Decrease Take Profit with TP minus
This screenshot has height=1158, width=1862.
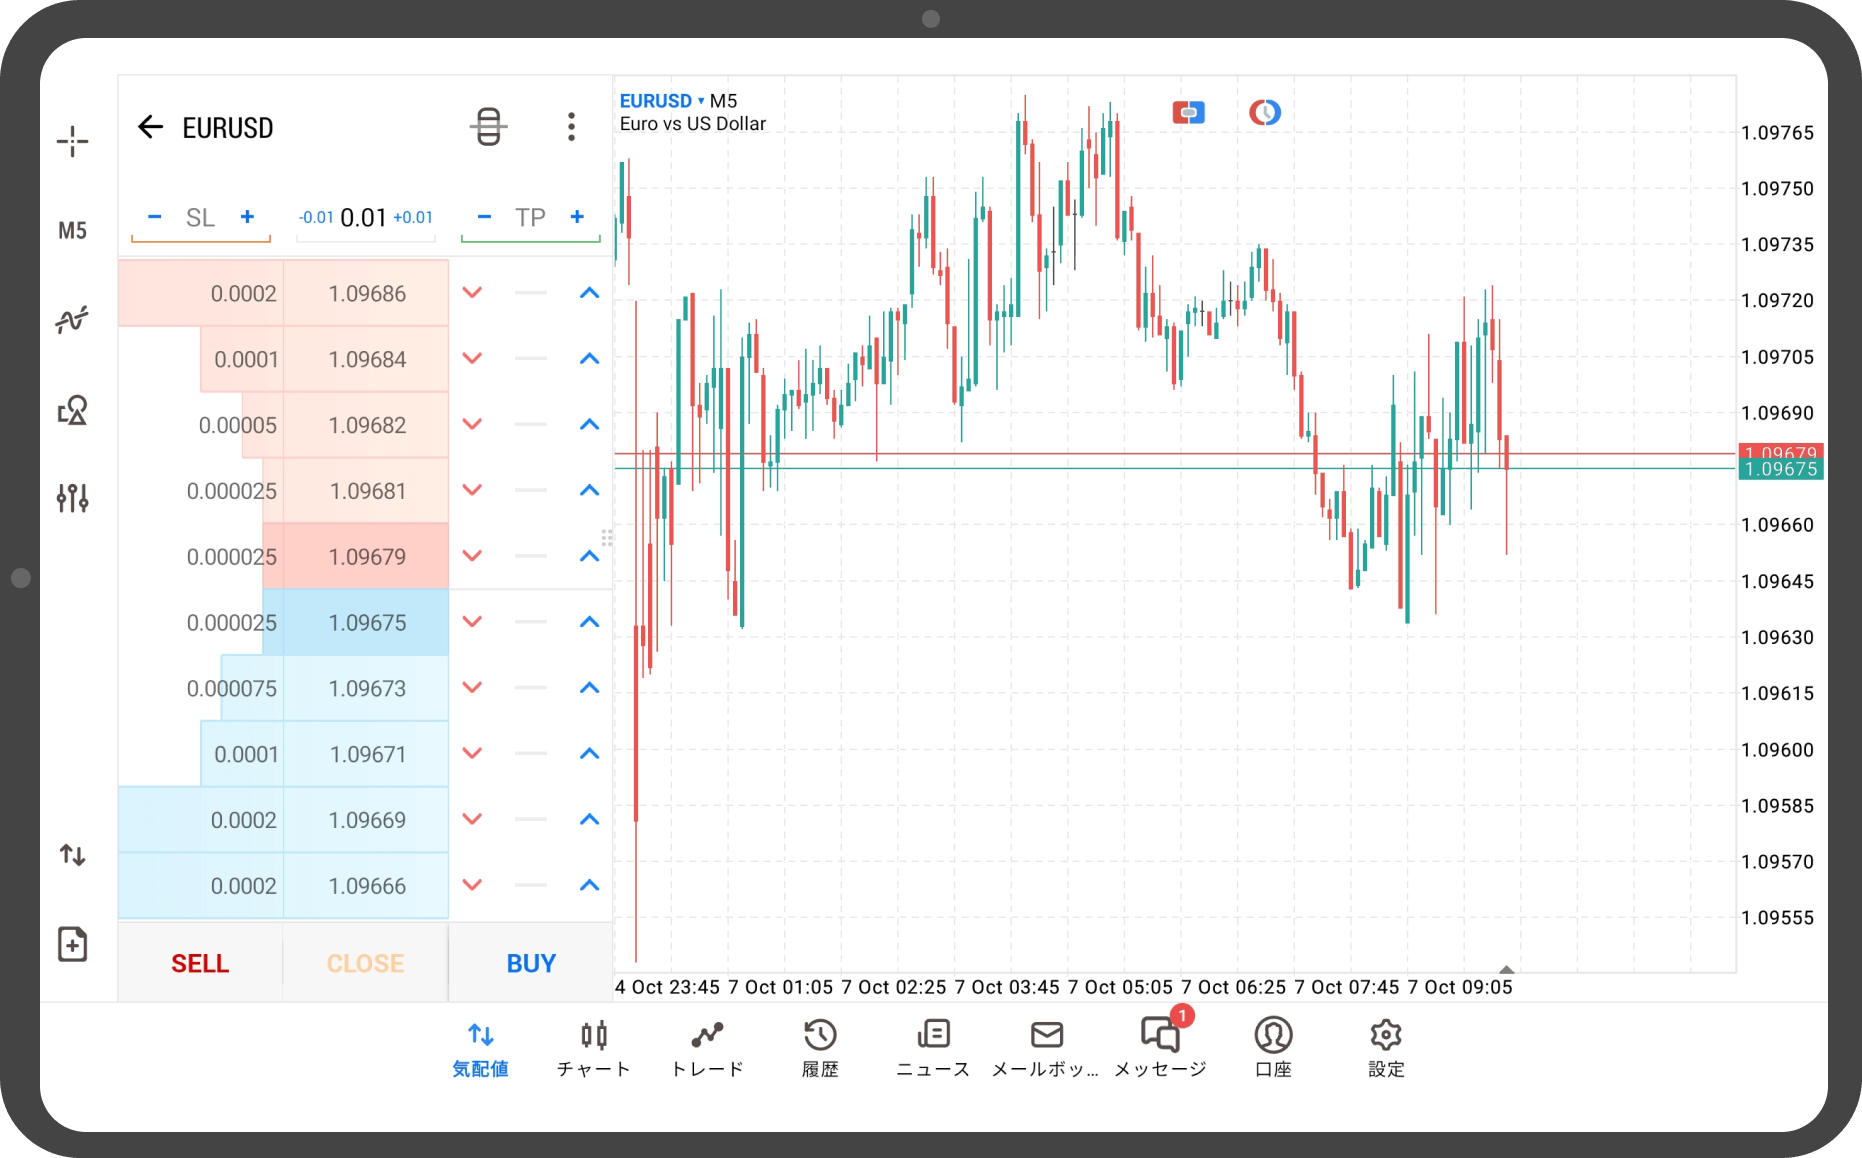484,217
